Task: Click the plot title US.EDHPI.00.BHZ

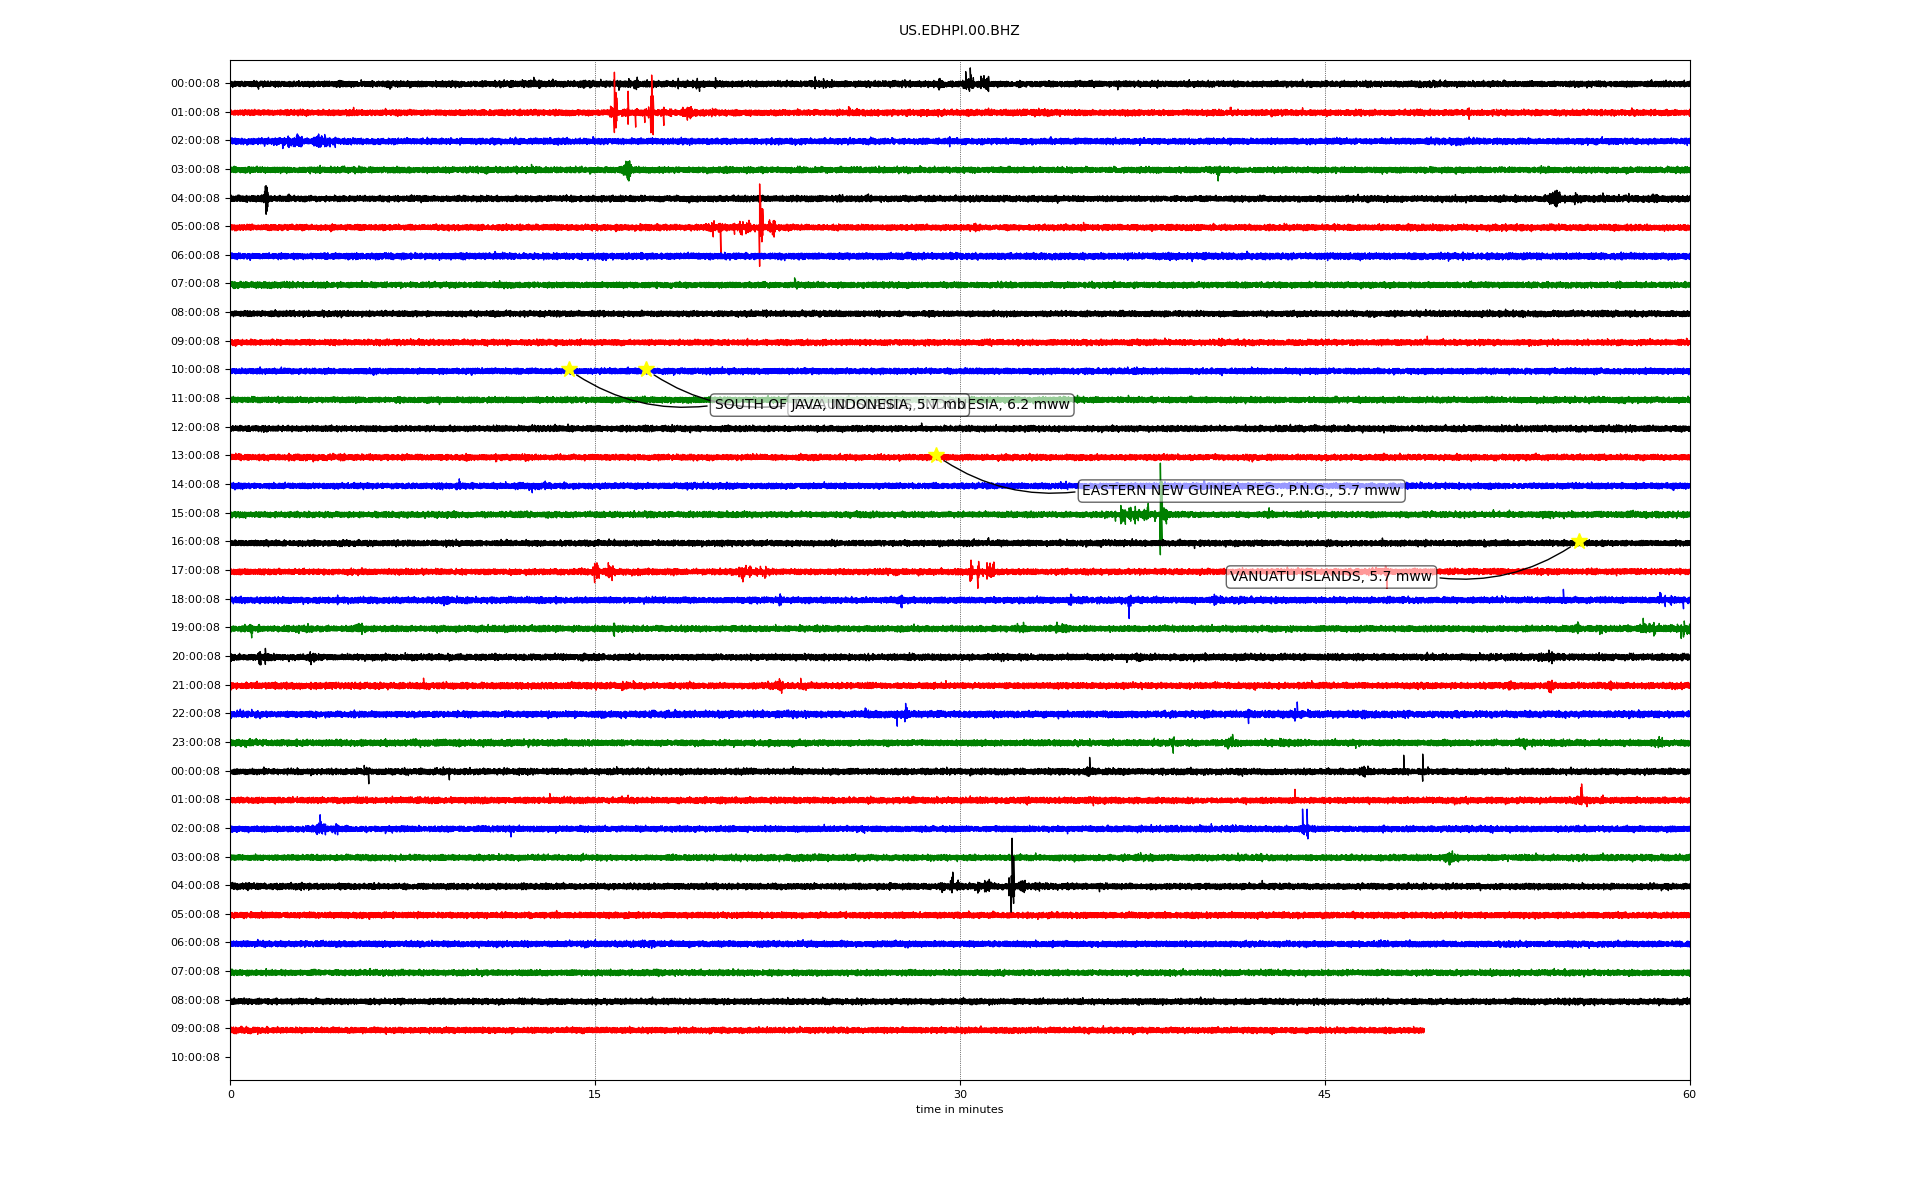Action: coord(959,31)
